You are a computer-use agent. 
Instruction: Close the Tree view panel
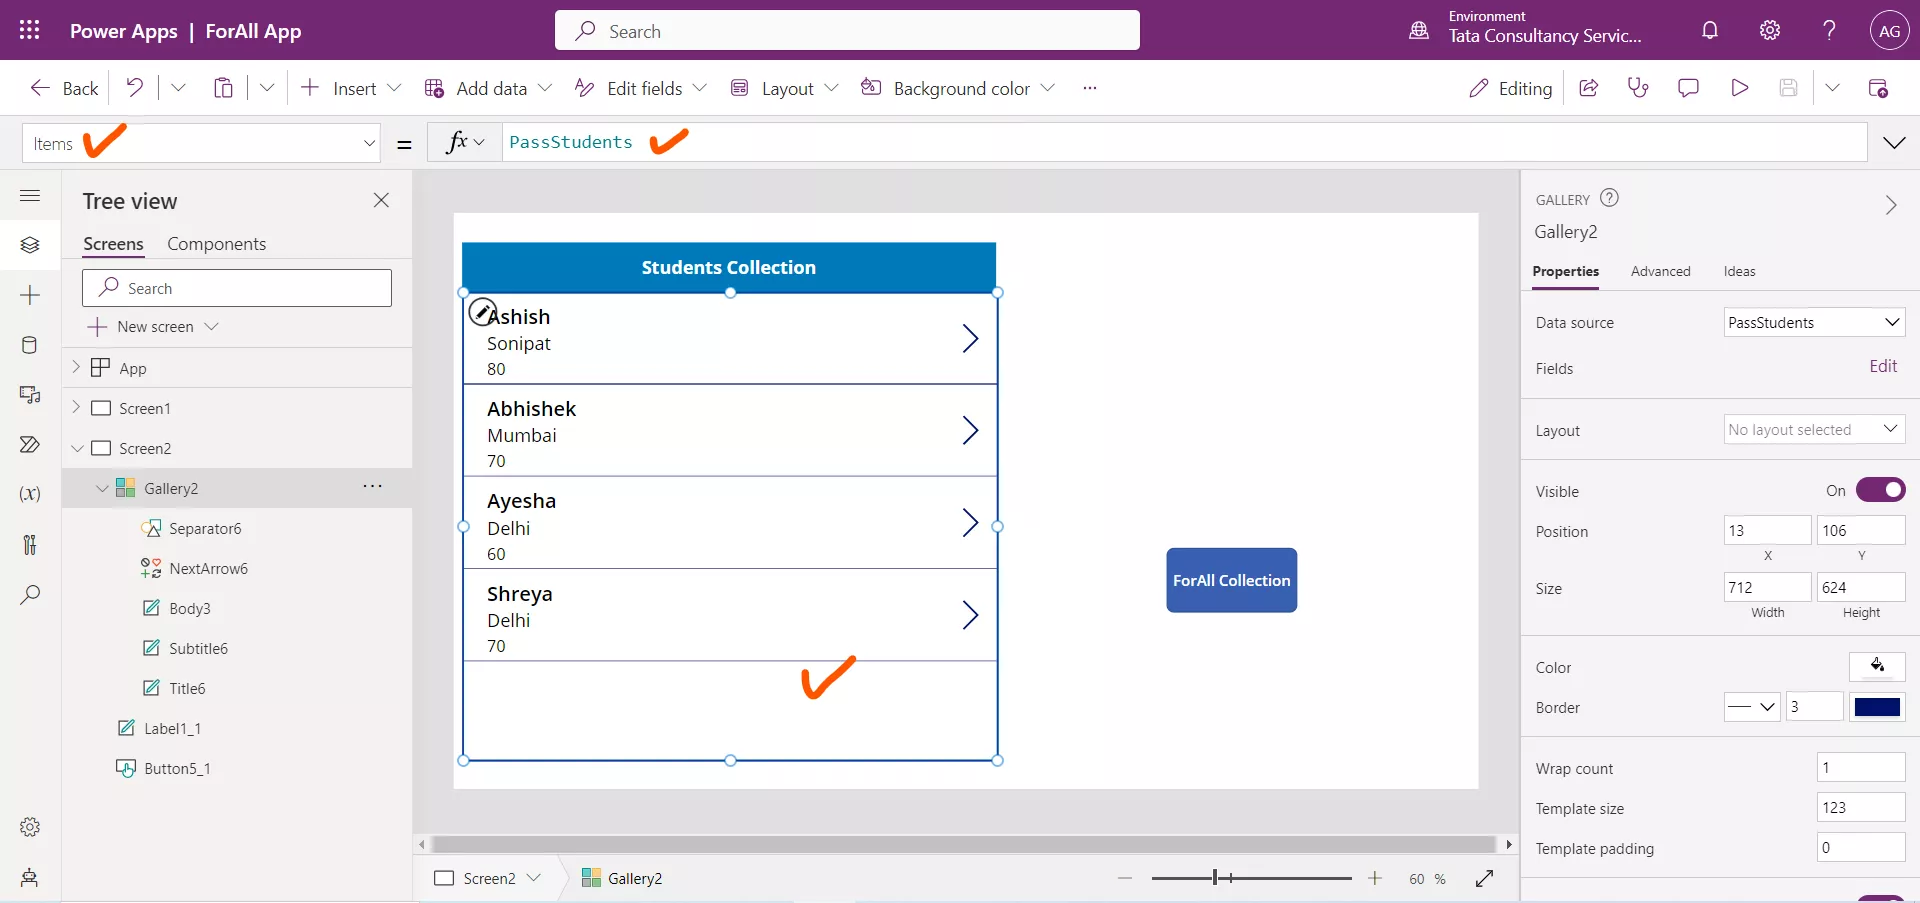381,200
